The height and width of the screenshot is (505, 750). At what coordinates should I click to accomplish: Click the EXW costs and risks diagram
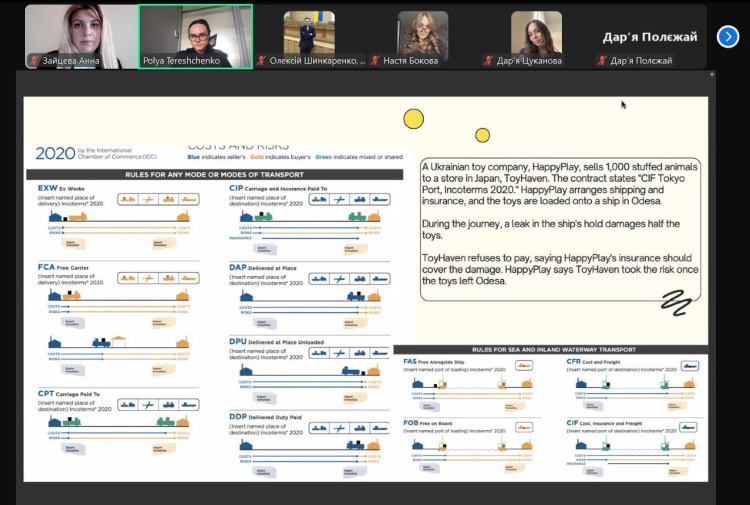pyautogui.click(x=119, y=230)
